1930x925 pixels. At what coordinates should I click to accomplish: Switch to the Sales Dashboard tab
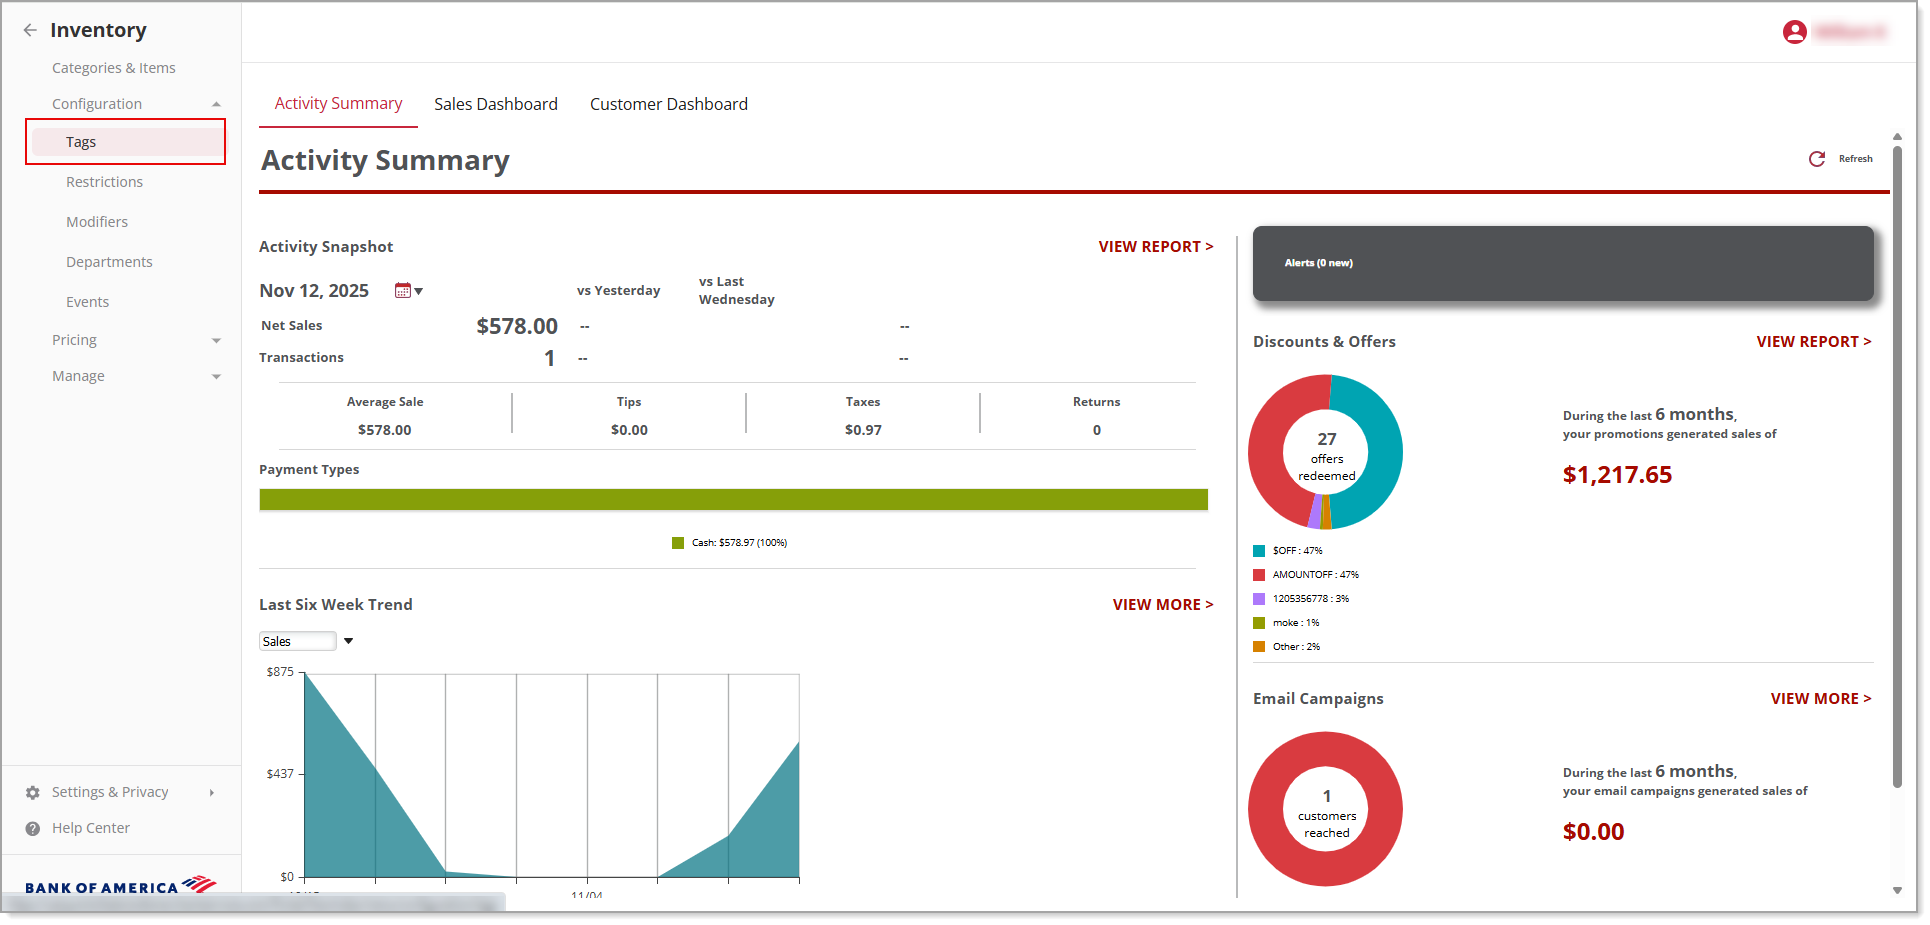click(x=495, y=104)
